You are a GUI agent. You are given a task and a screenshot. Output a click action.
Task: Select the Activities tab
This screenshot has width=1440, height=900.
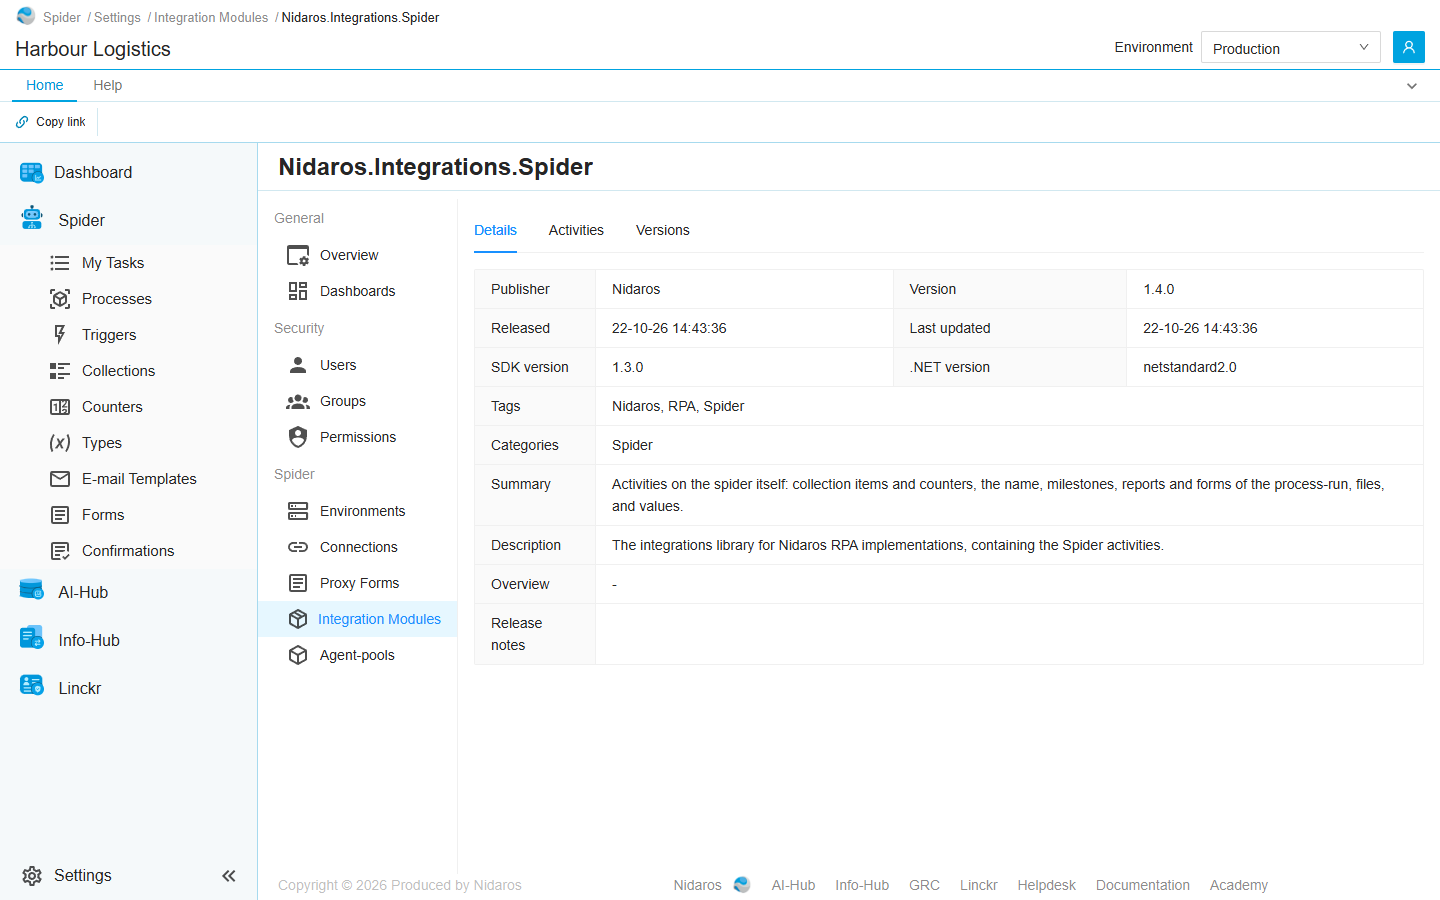point(576,230)
